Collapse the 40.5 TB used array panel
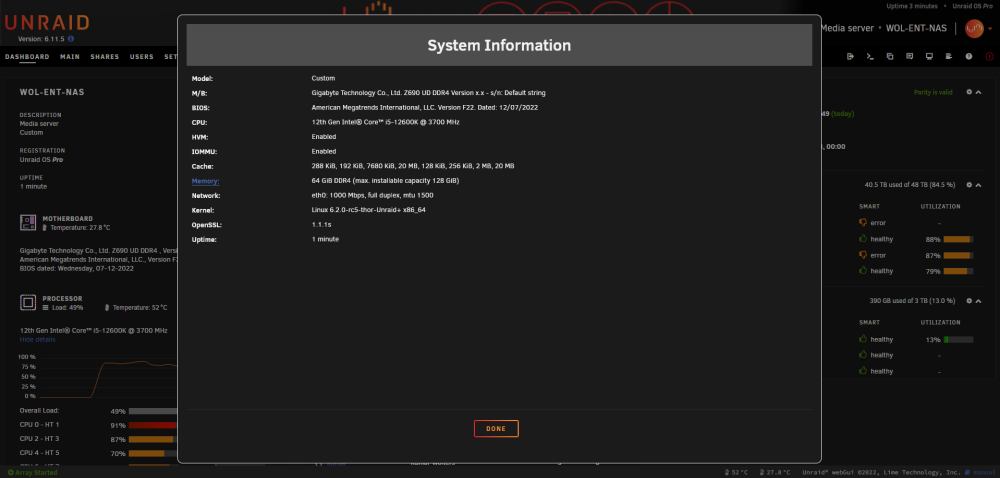 click(978, 185)
